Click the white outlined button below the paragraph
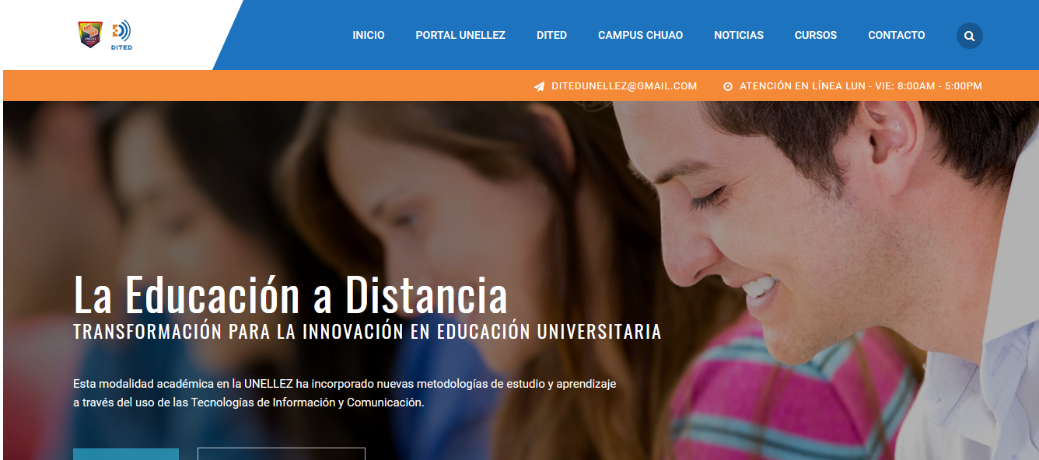1039x460 pixels. [x=281, y=454]
